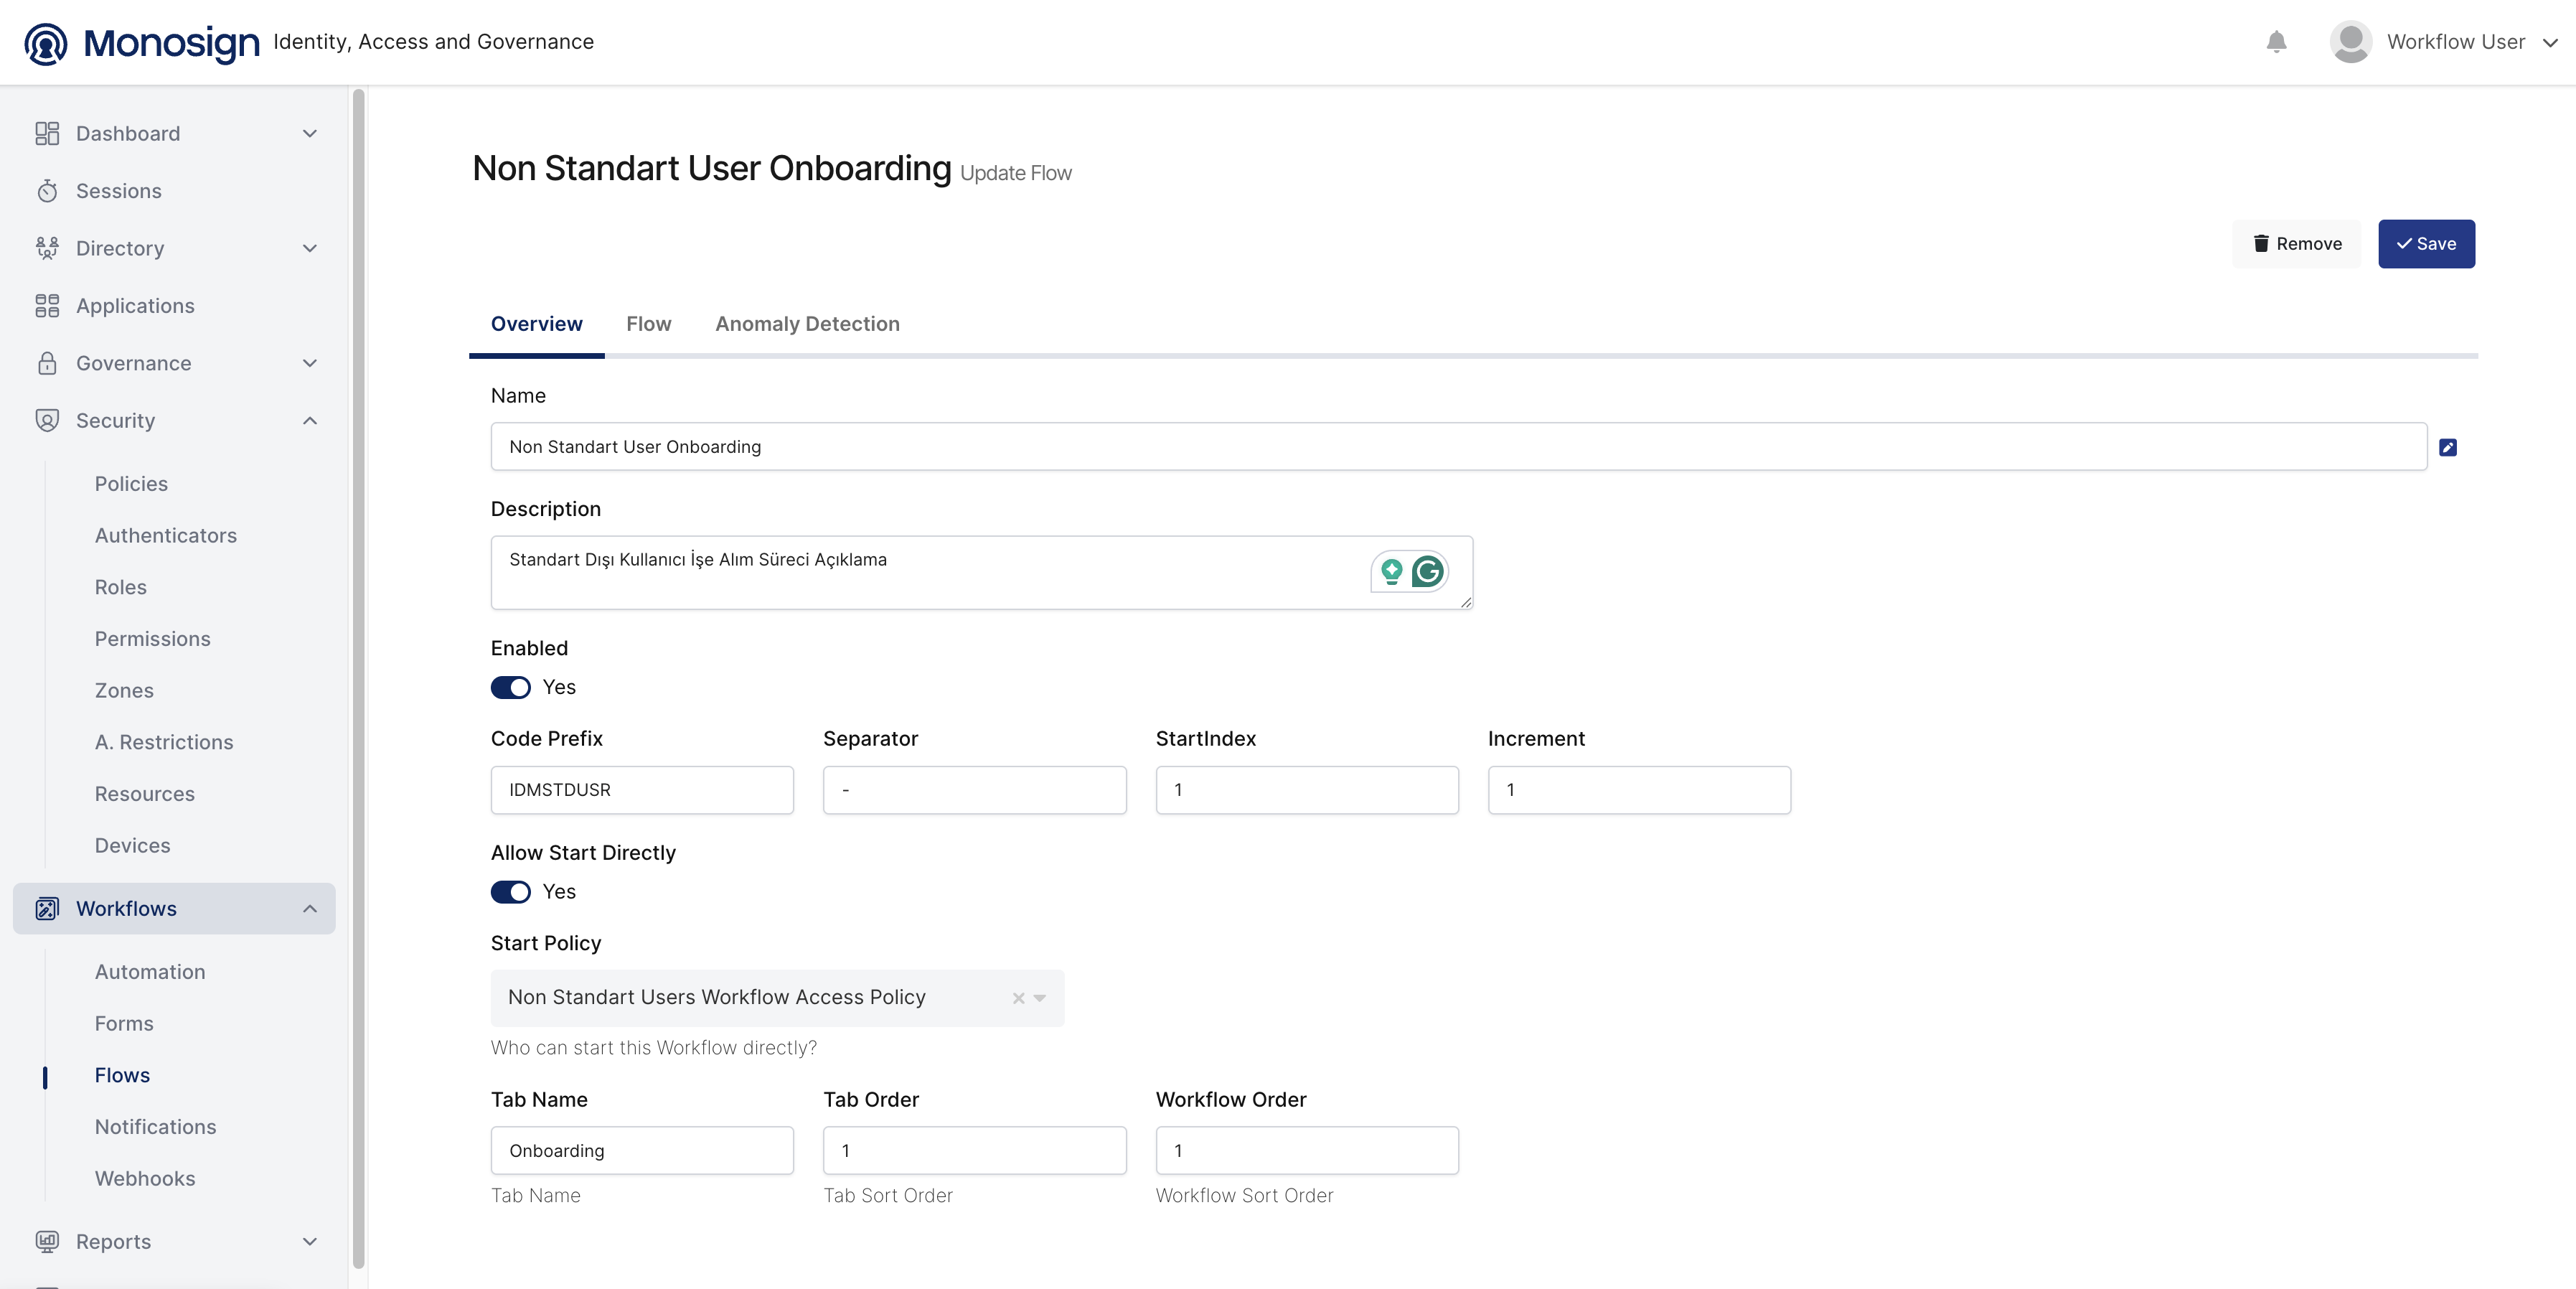Toggle the Allow Start Directly switch
2576x1289 pixels.
(511, 892)
